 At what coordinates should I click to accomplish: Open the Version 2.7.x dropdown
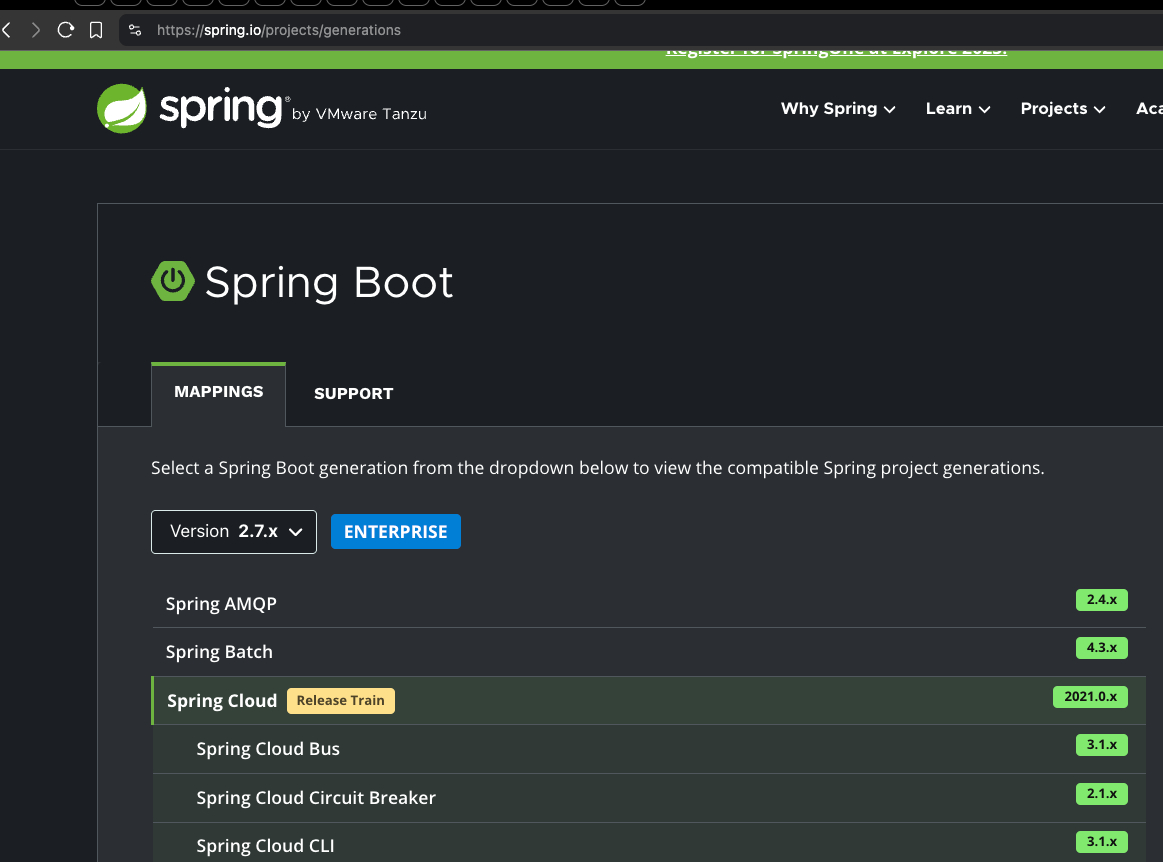pos(234,532)
